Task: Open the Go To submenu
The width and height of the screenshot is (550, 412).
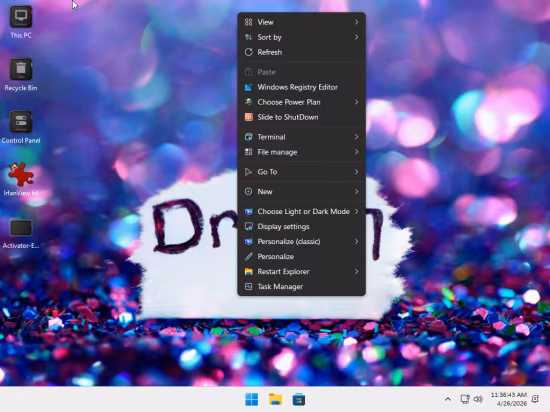Action: click(x=302, y=172)
